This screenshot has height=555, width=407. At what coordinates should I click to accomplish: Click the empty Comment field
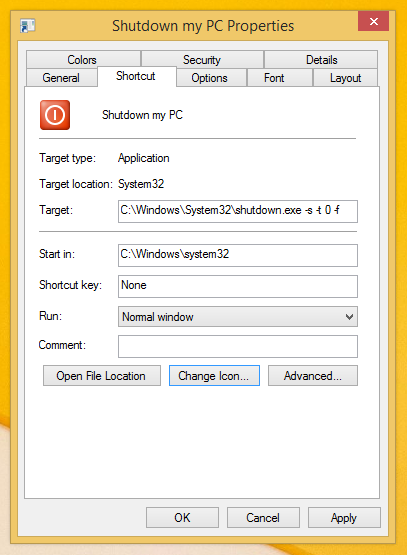click(x=238, y=347)
